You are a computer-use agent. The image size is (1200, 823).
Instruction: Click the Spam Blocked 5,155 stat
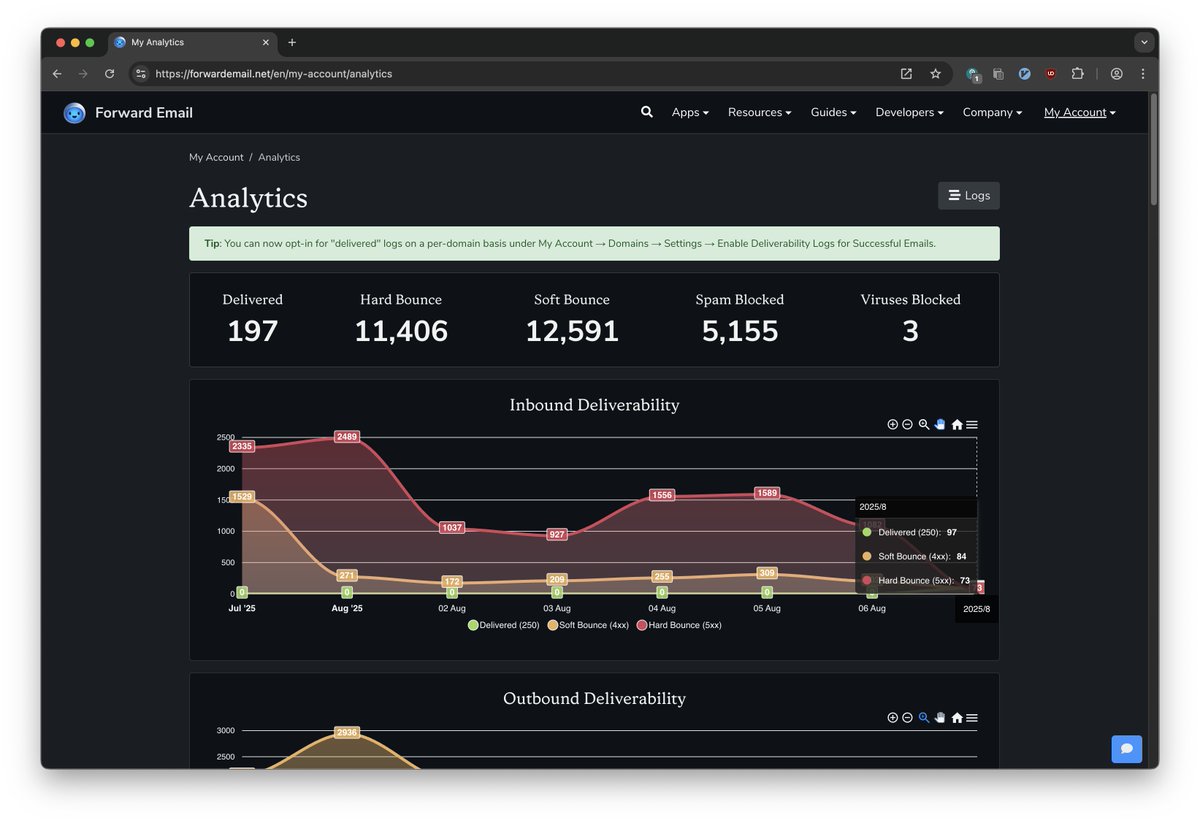tap(740, 319)
